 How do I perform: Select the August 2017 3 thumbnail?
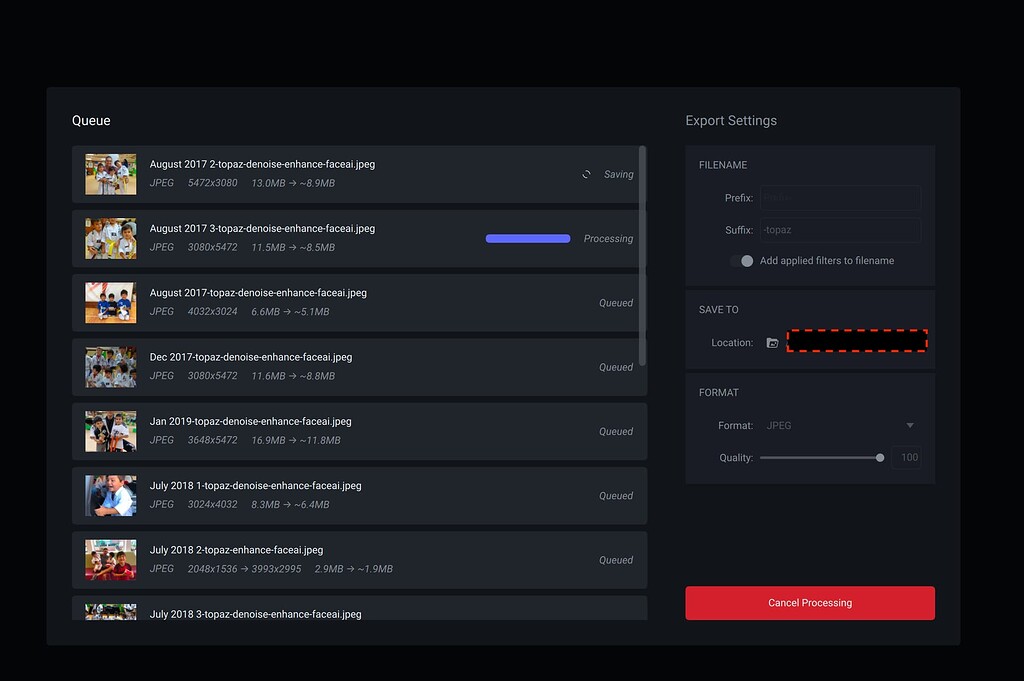pos(110,238)
